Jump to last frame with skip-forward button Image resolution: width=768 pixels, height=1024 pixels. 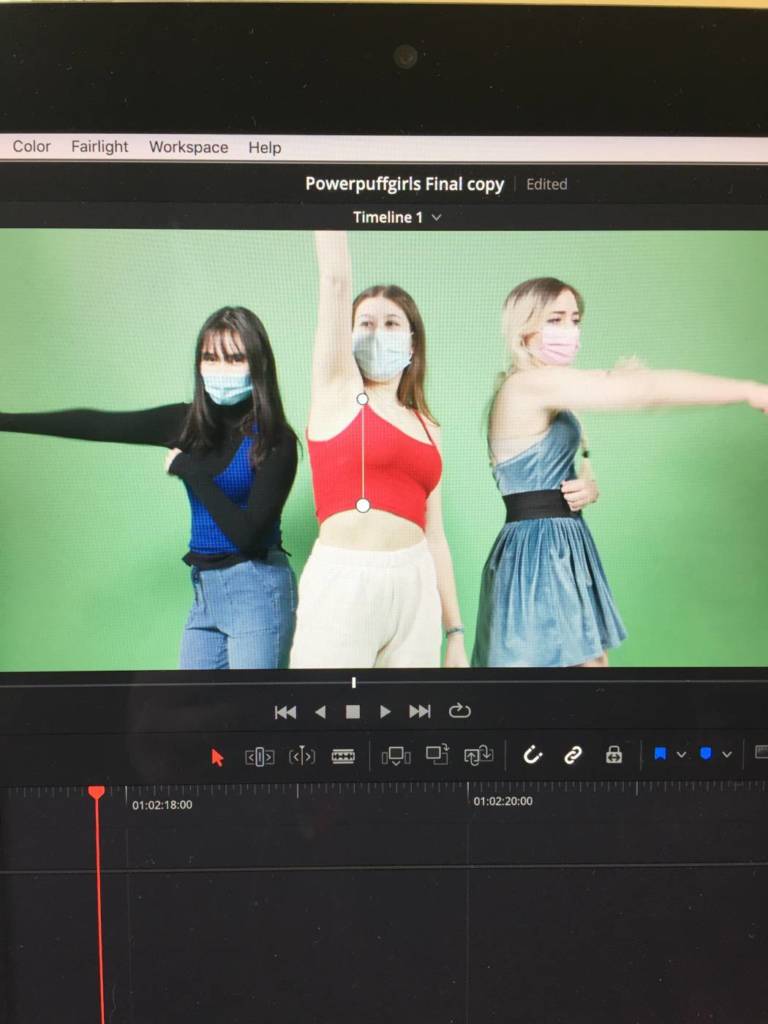coord(420,711)
